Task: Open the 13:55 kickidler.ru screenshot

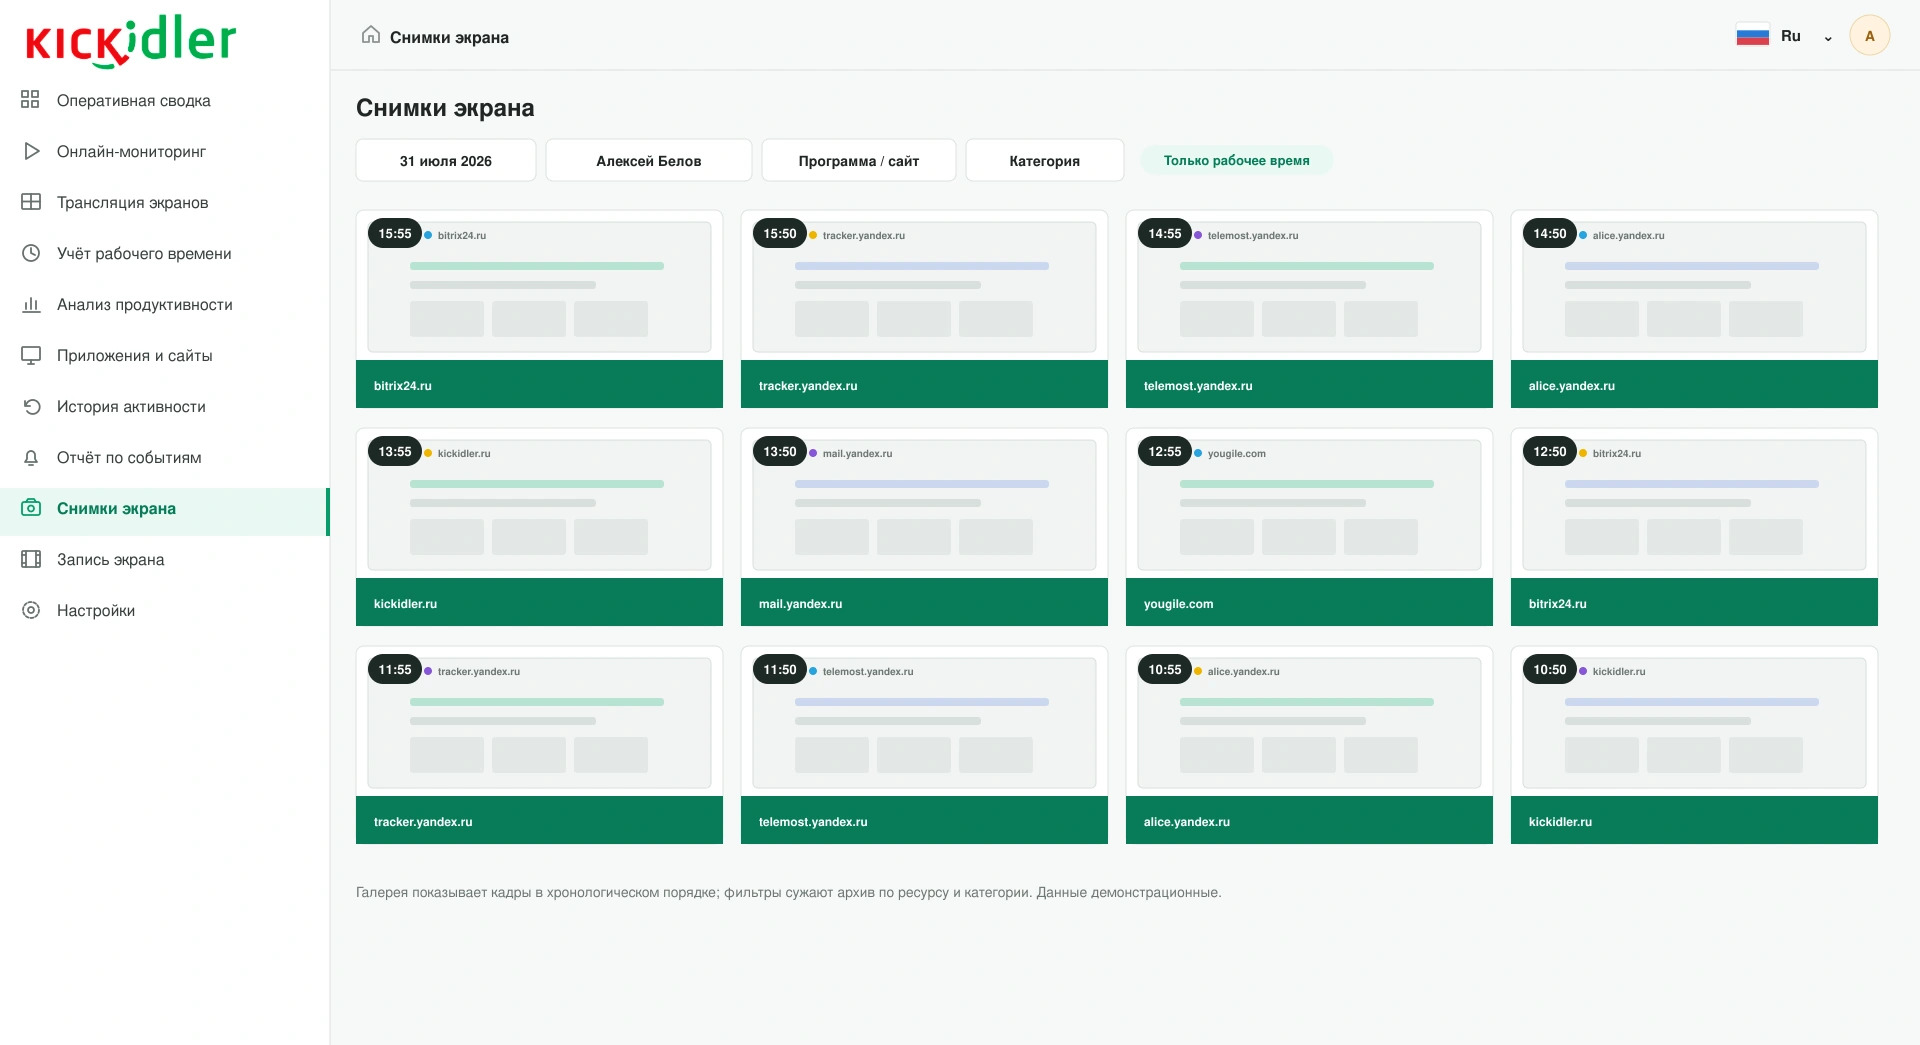Action: pyautogui.click(x=539, y=527)
